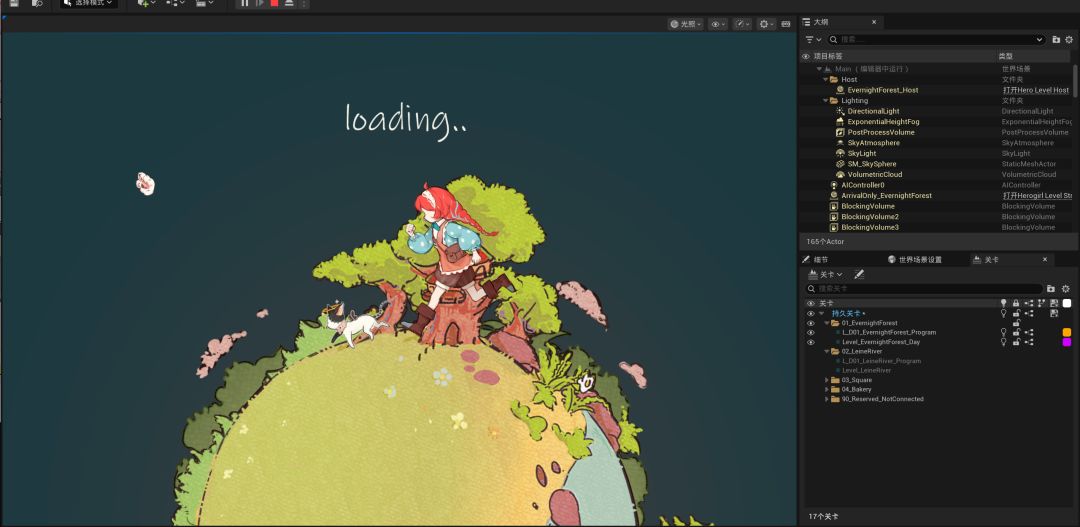Toggle lock on Level_EvernightForest_Day level
The image size is (1080, 527).
tap(1016, 342)
